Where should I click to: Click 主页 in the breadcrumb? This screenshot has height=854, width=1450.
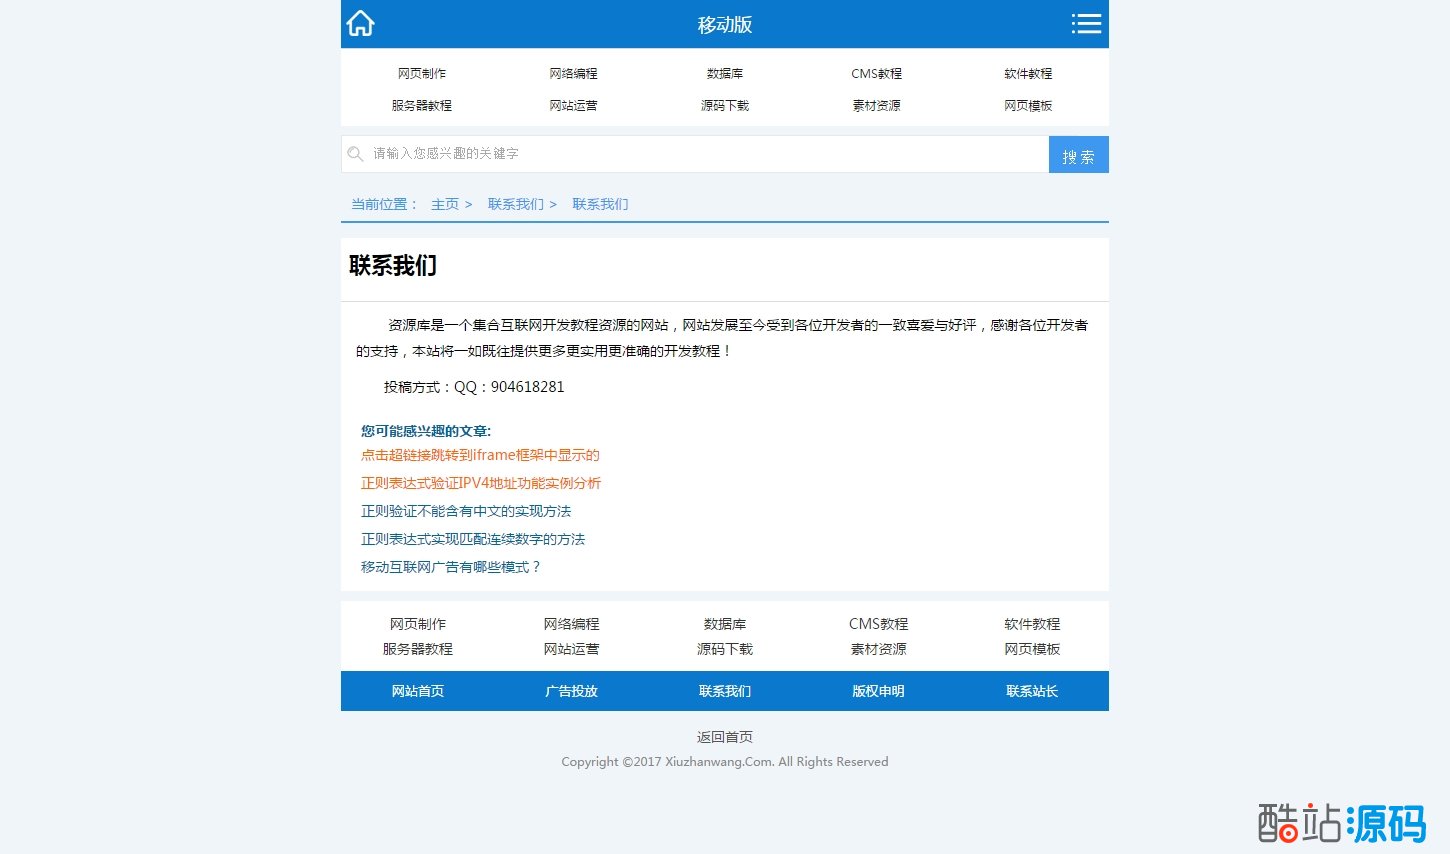coord(445,204)
